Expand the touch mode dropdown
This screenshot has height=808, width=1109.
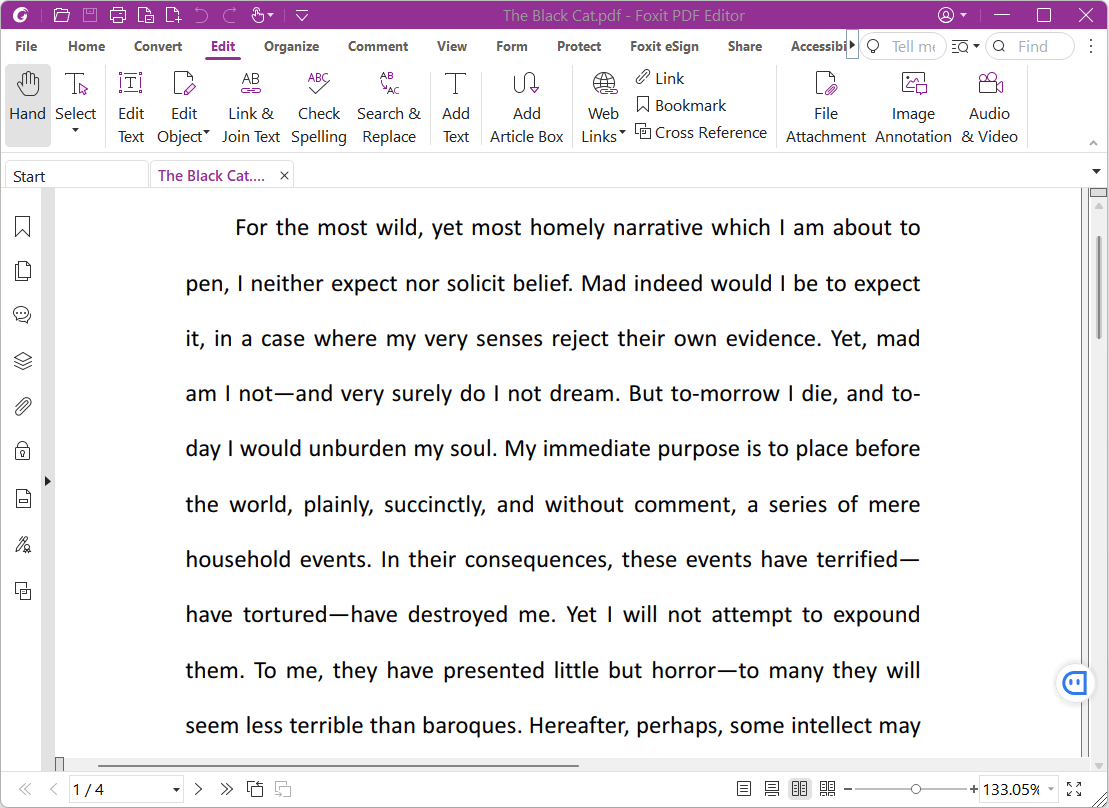[270, 15]
